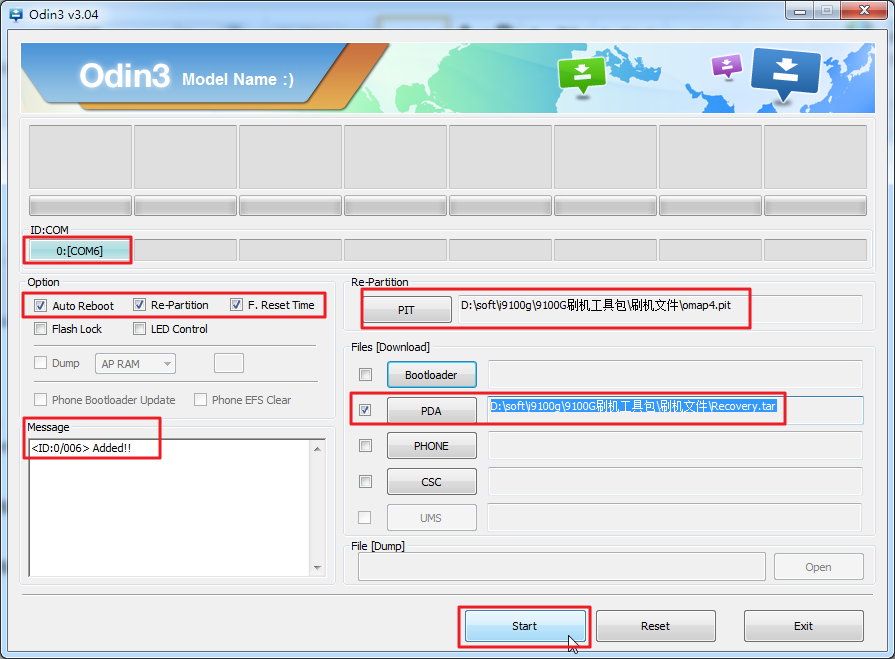This screenshot has height=659, width=895.
Task: Click the Bootloader button
Action: (432, 374)
